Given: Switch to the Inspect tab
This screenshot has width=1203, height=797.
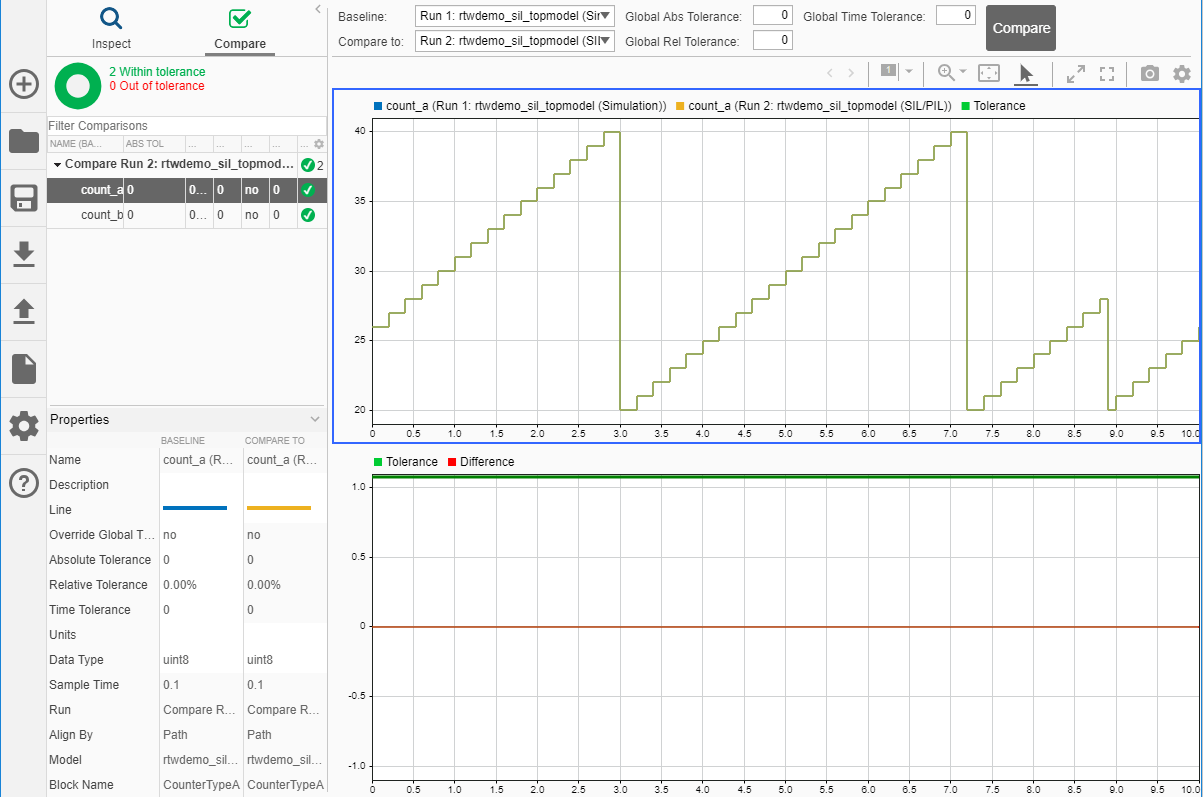Looking at the screenshot, I should click(x=111, y=28).
